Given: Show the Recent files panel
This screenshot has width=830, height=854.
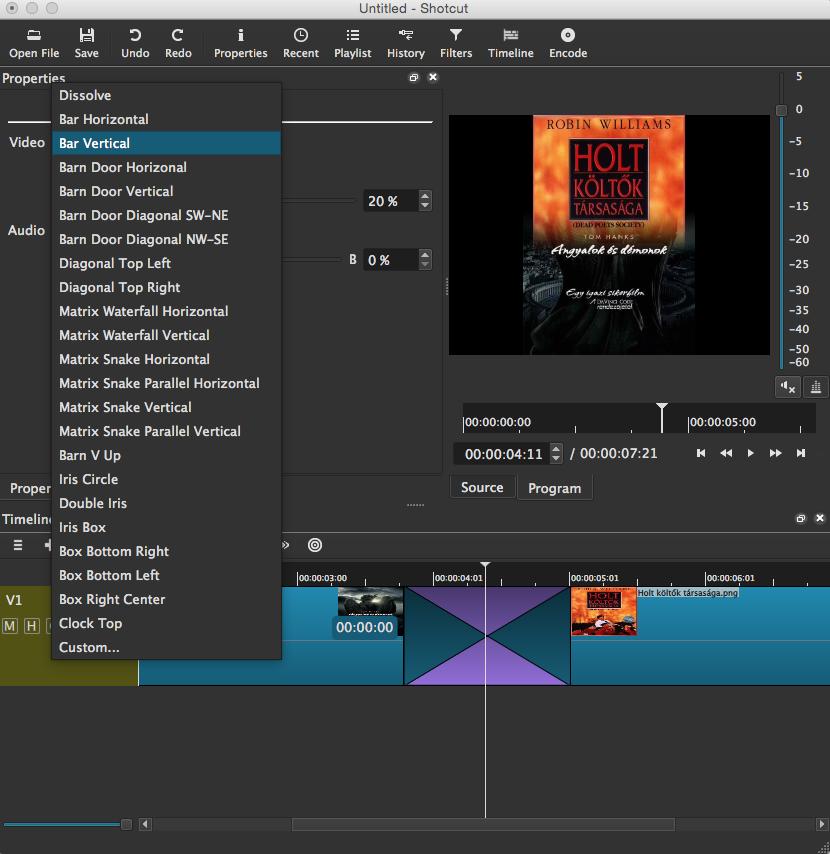Looking at the screenshot, I should [301, 44].
